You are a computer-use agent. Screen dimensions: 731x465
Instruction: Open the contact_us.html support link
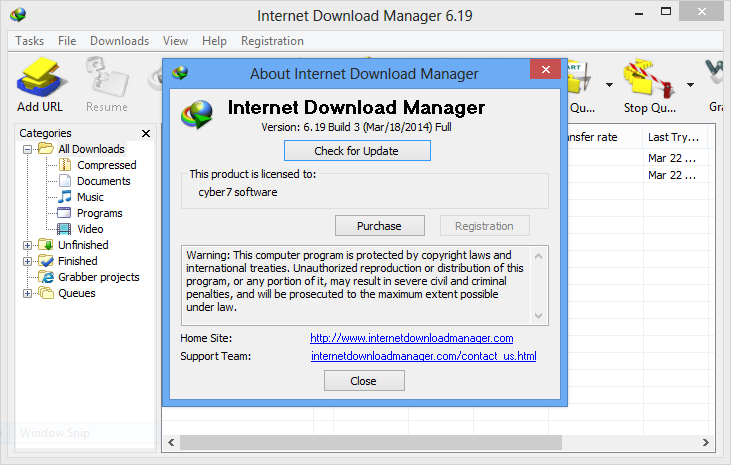424,356
